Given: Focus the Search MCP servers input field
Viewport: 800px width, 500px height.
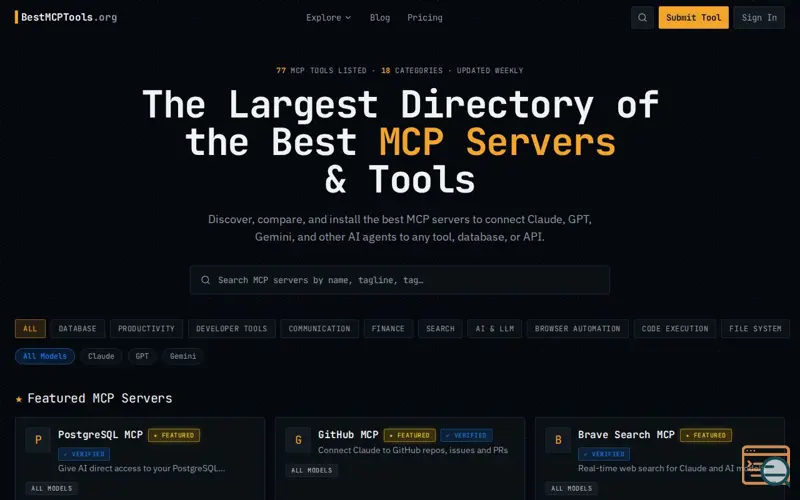Looking at the screenshot, I should 399,280.
